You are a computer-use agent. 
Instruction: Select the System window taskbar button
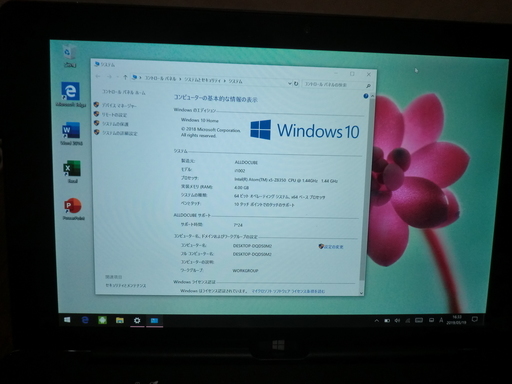click(x=154, y=321)
